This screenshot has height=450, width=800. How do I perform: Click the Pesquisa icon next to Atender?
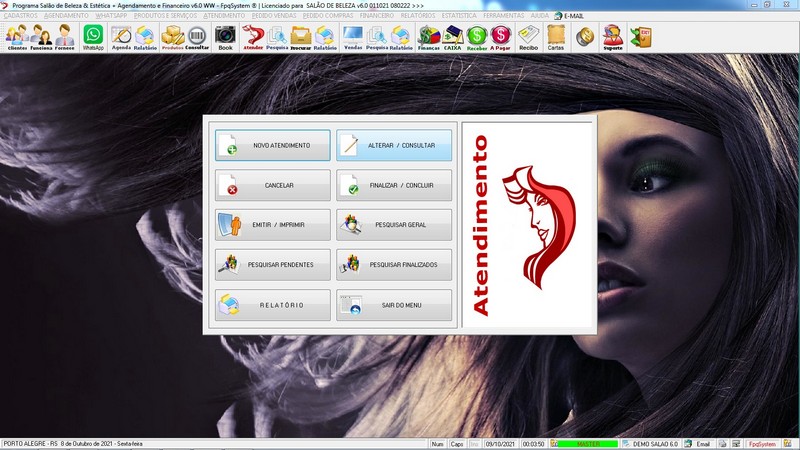tap(277, 37)
